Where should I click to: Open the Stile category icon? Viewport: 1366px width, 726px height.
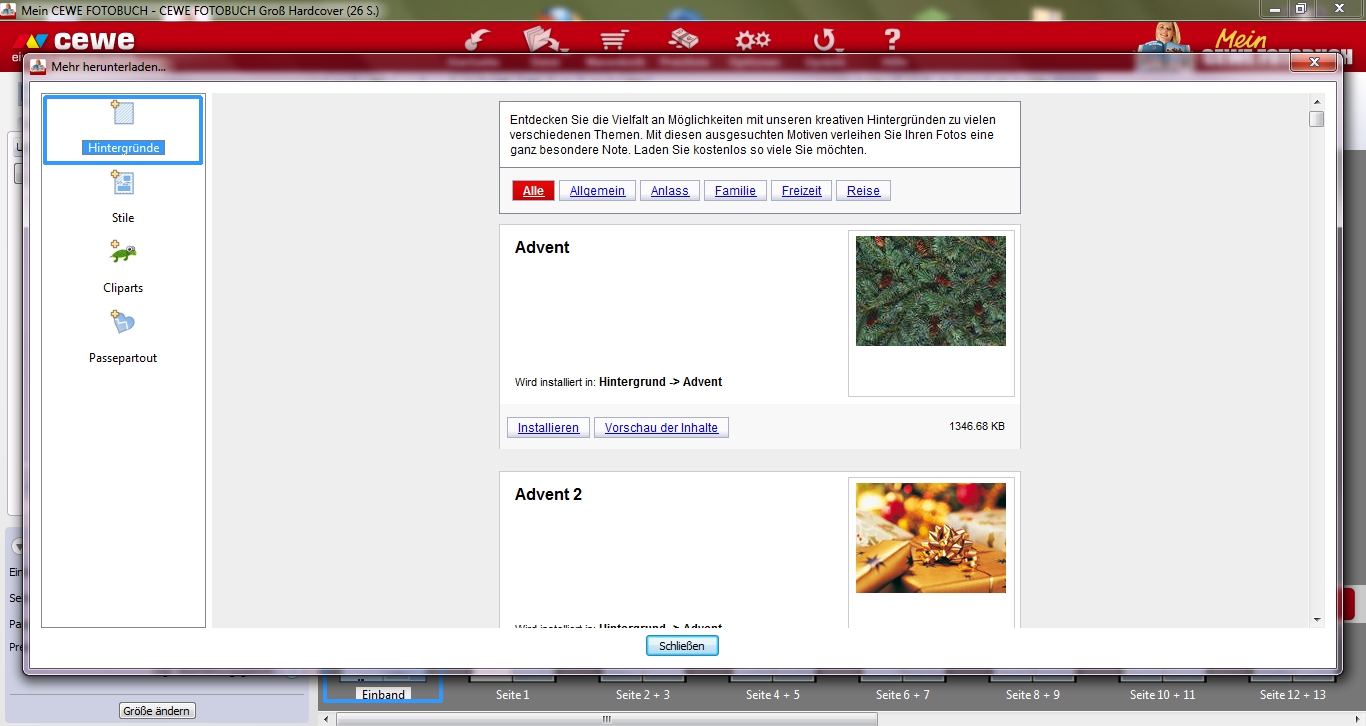point(123,182)
